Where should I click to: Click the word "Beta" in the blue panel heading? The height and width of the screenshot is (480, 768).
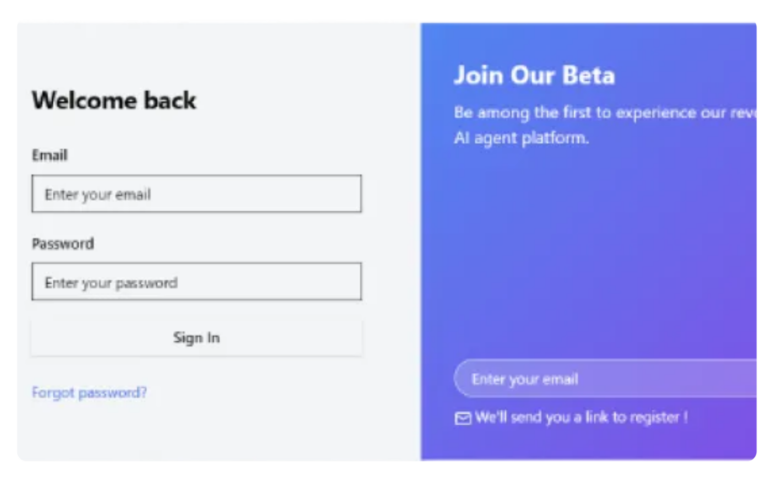[x=588, y=75]
